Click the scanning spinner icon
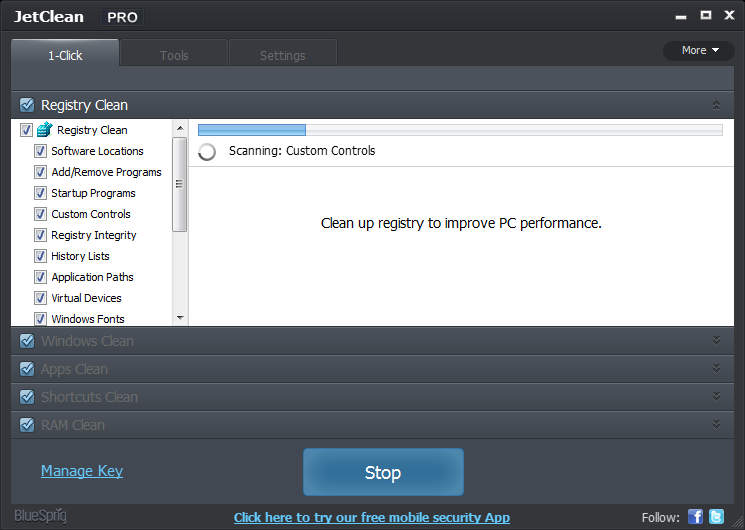The height and width of the screenshot is (530, 745). tap(208, 151)
